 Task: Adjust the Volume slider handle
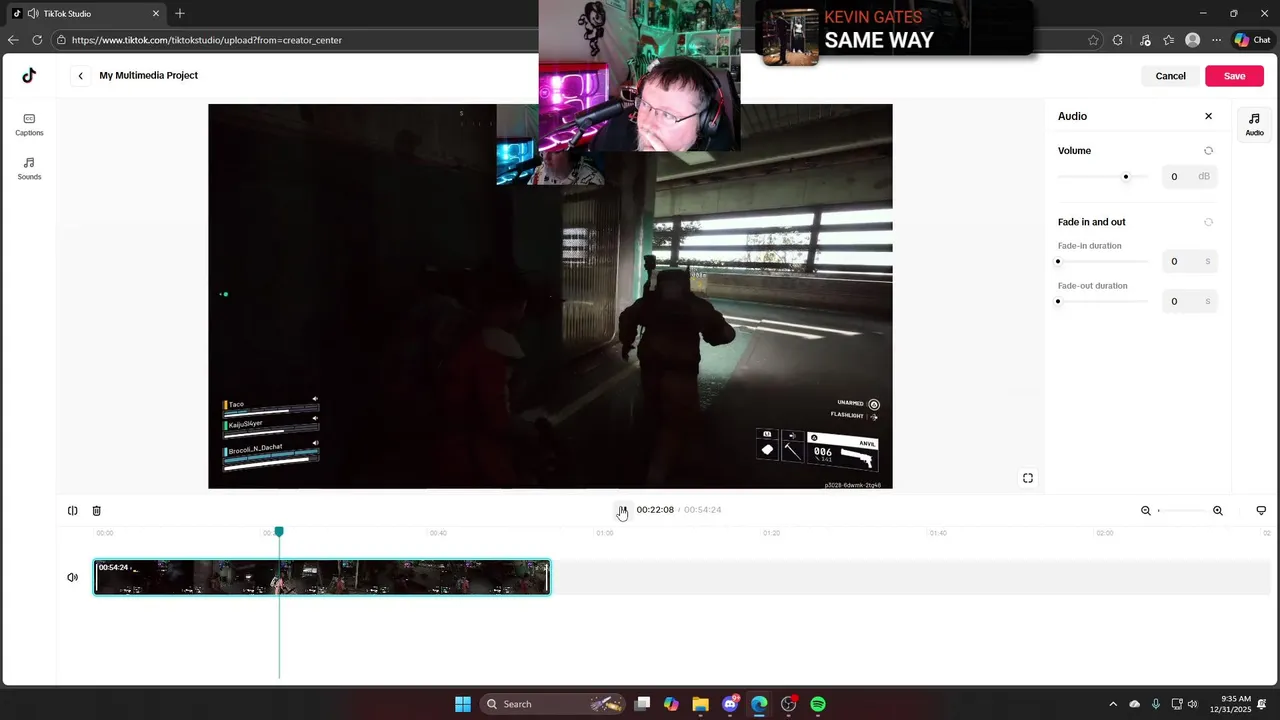[x=1126, y=177]
